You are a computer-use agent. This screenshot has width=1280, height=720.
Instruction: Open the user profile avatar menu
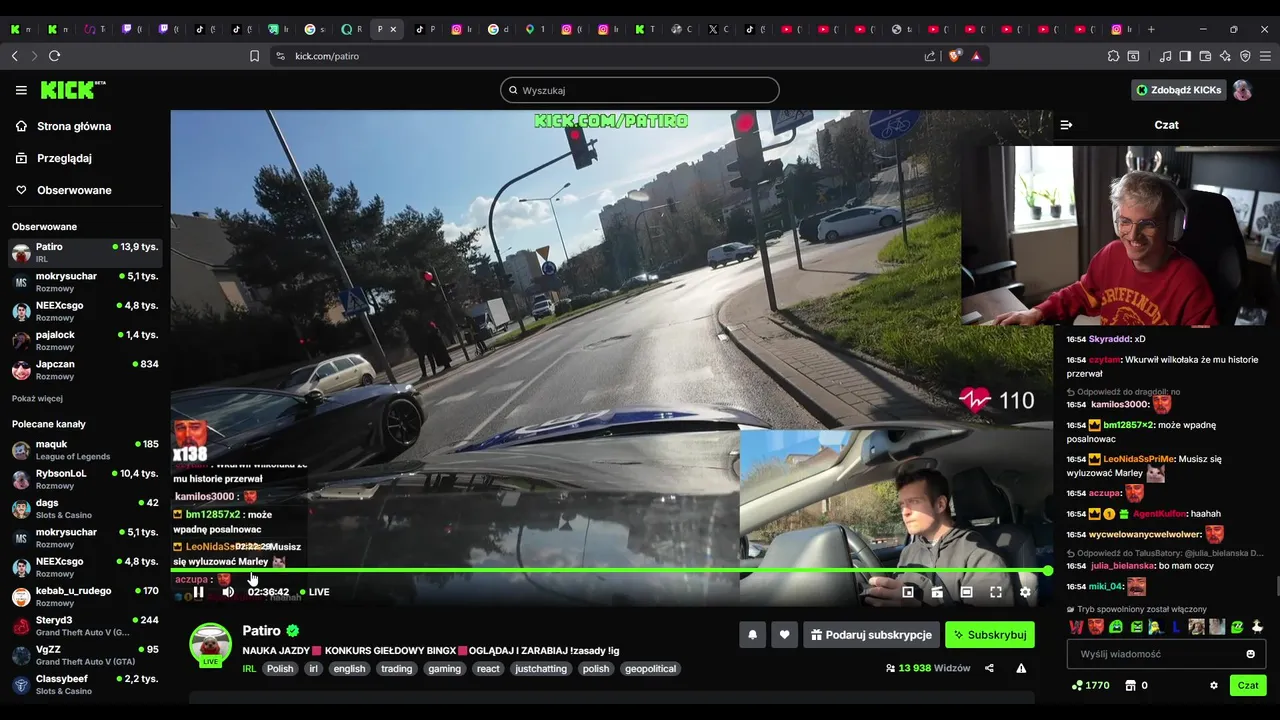pos(1242,90)
